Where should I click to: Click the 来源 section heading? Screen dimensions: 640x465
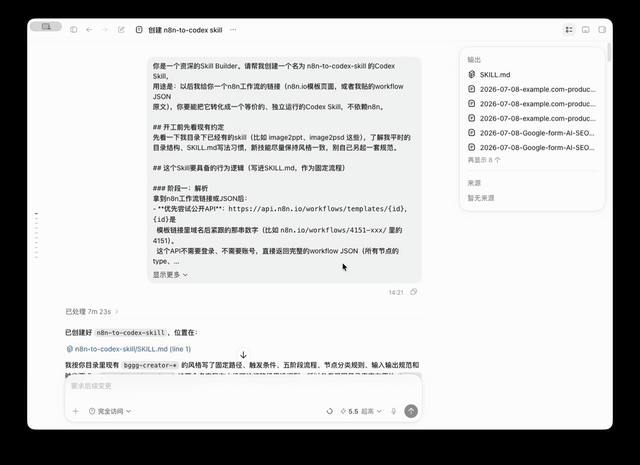pos(474,183)
